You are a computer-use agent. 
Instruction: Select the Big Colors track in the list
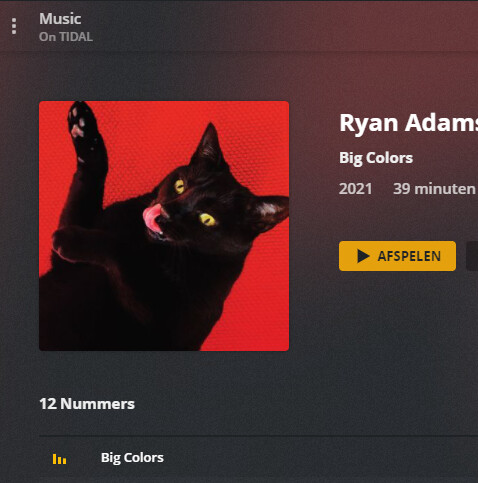(132, 458)
